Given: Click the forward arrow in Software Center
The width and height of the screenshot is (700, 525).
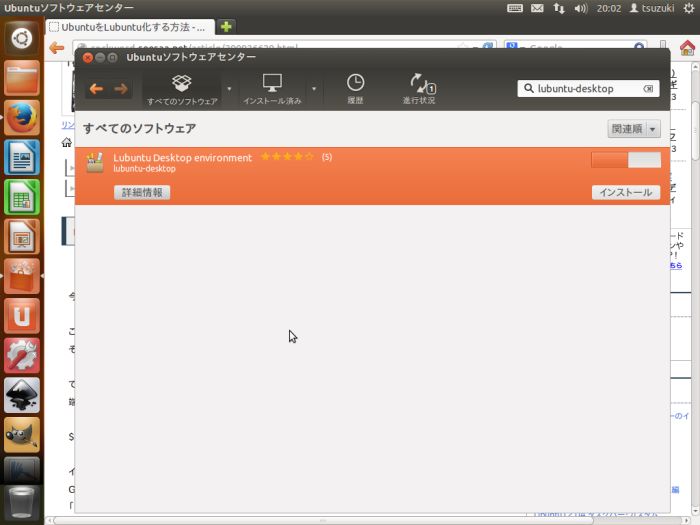Looking at the screenshot, I should coord(121,89).
